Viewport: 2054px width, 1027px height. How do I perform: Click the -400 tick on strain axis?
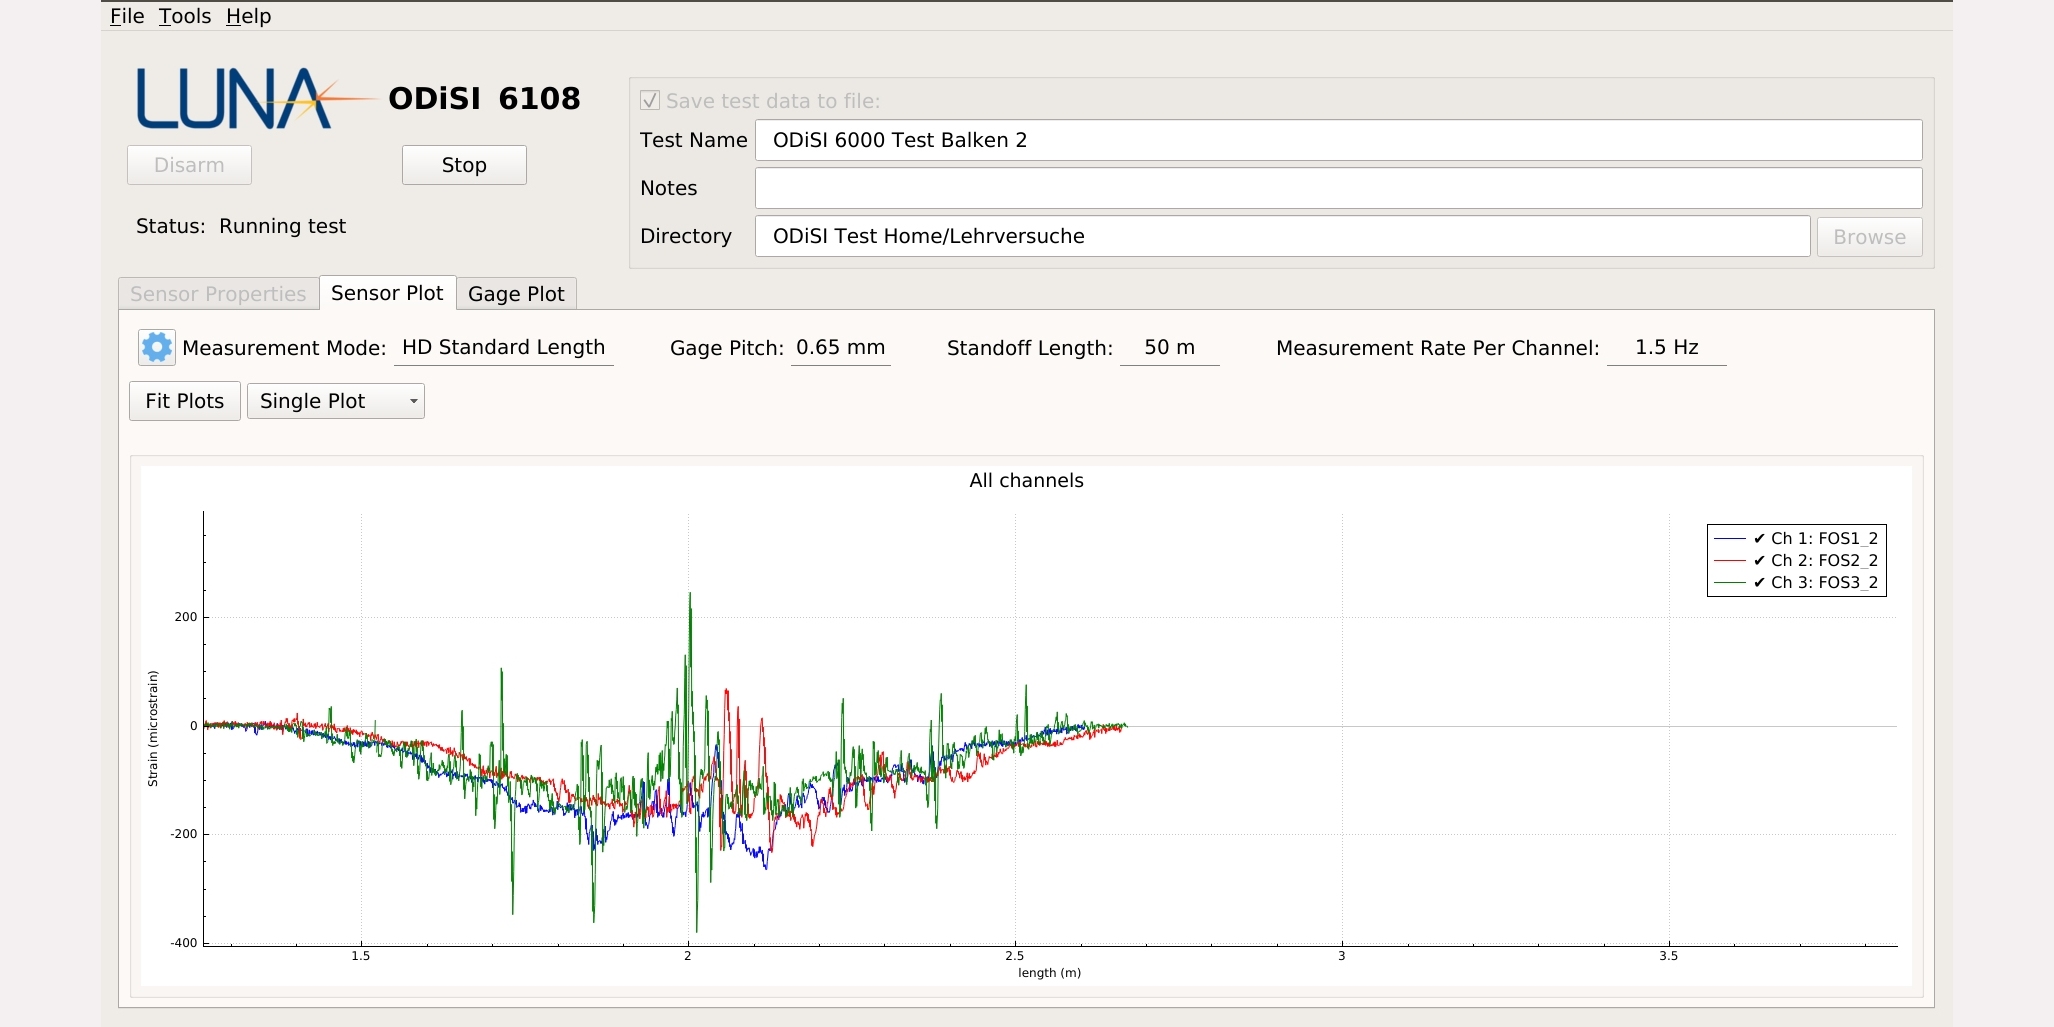(184, 943)
